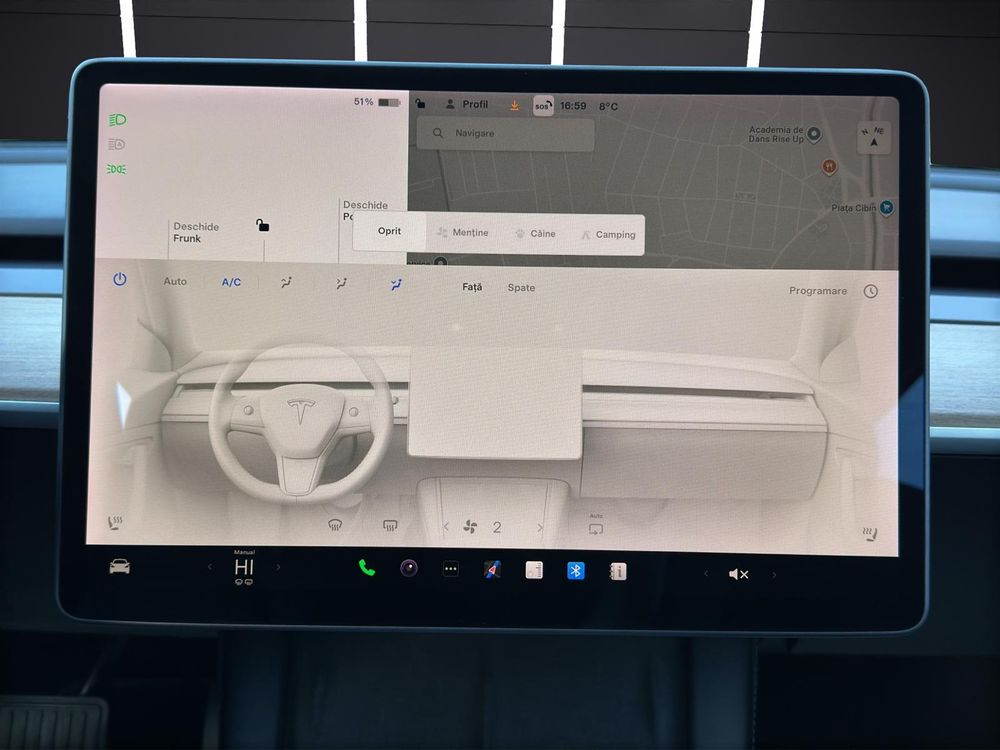1000x750 pixels.
Task: Open car controls from dock
Action: pos(119,566)
